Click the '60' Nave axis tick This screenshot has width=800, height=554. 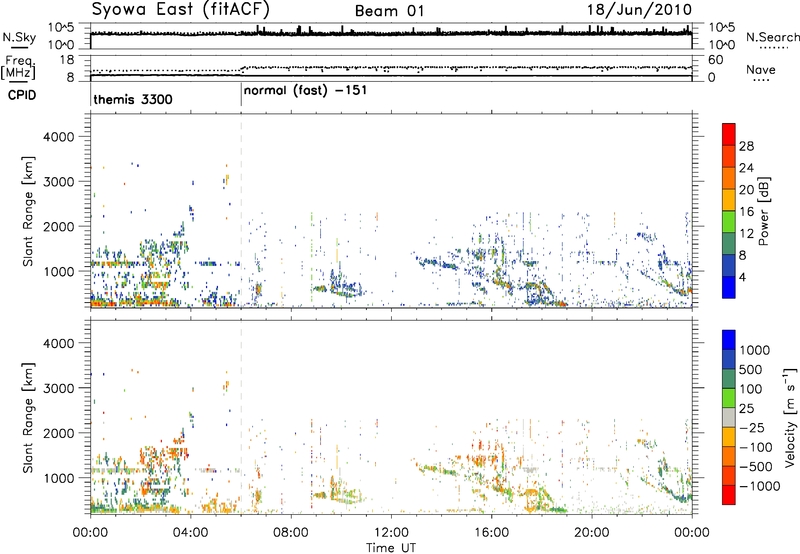[x=715, y=60]
